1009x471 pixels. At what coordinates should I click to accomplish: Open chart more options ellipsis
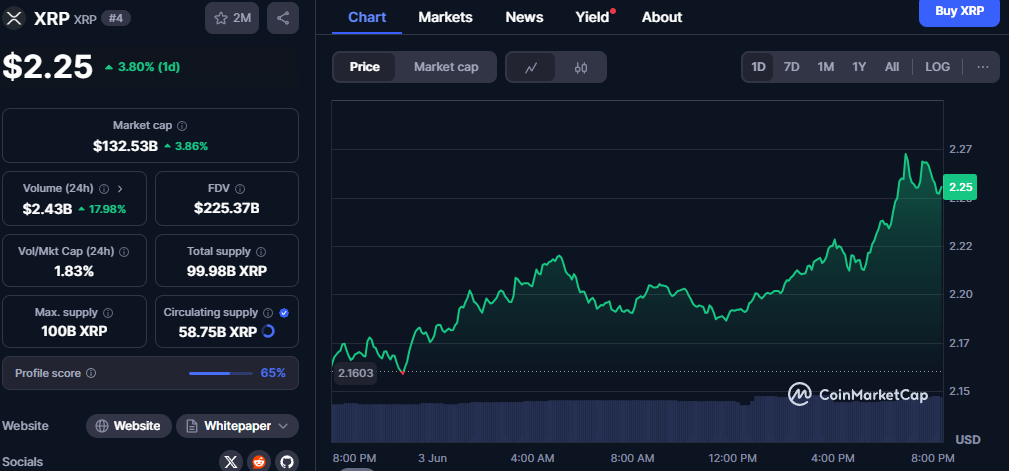point(983,67)
